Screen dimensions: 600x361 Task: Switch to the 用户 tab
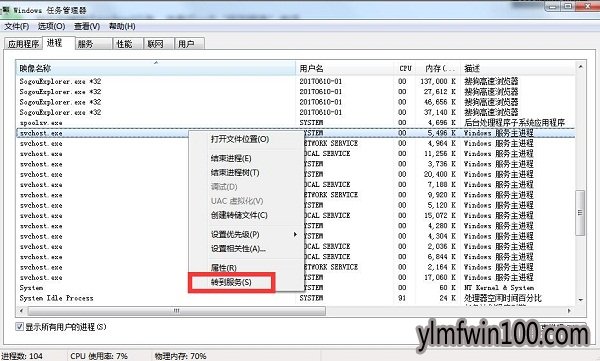189,44
